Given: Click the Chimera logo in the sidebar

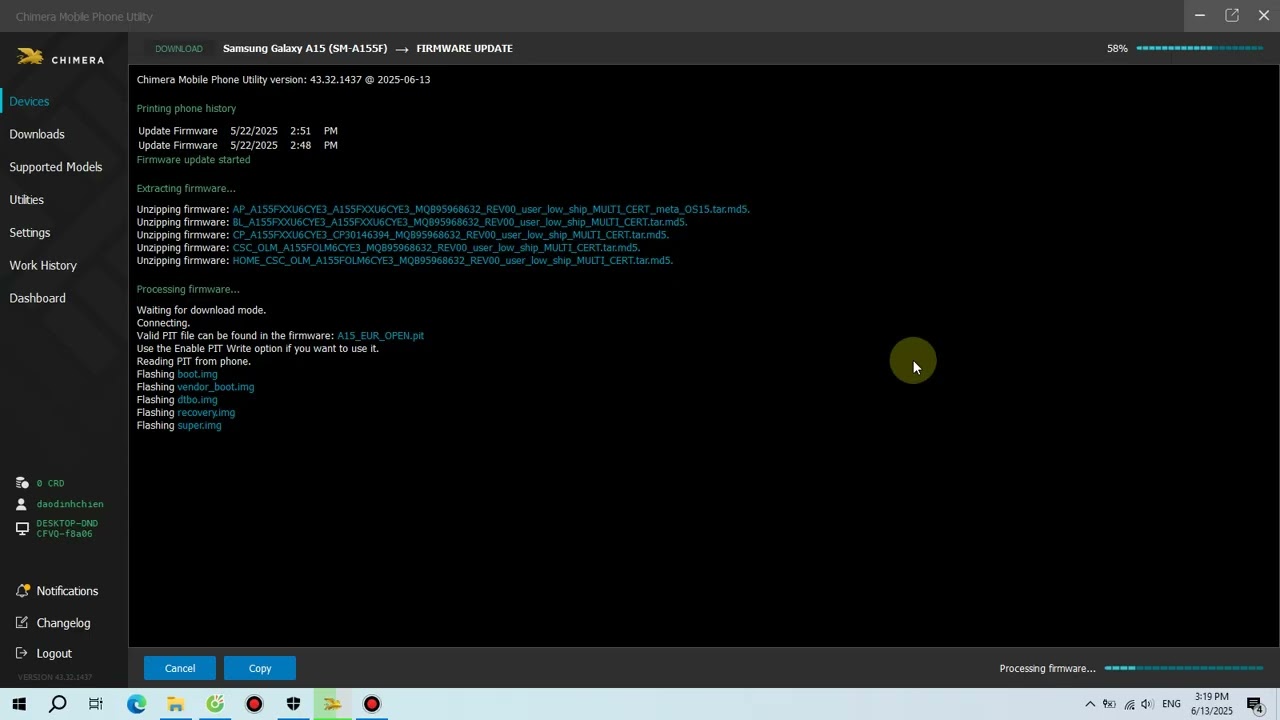Looking at the screenshot, I should click(60, 58).
